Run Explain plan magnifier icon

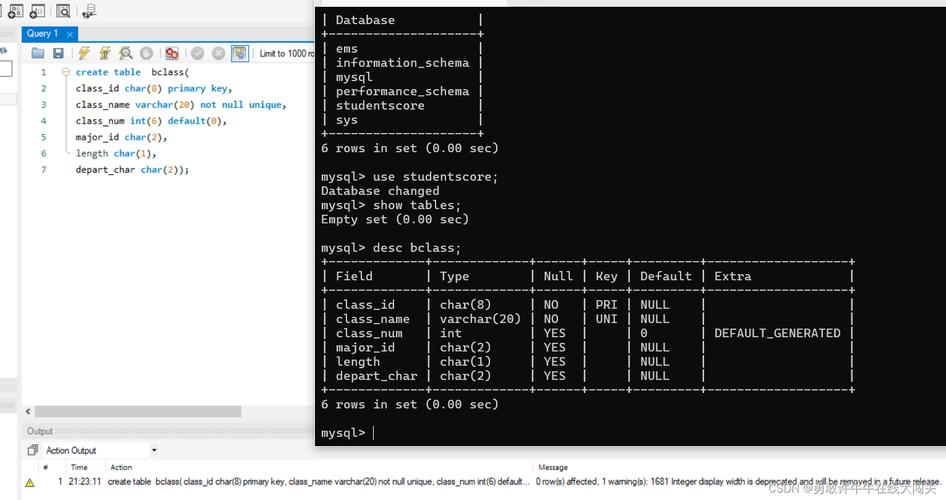125,53
